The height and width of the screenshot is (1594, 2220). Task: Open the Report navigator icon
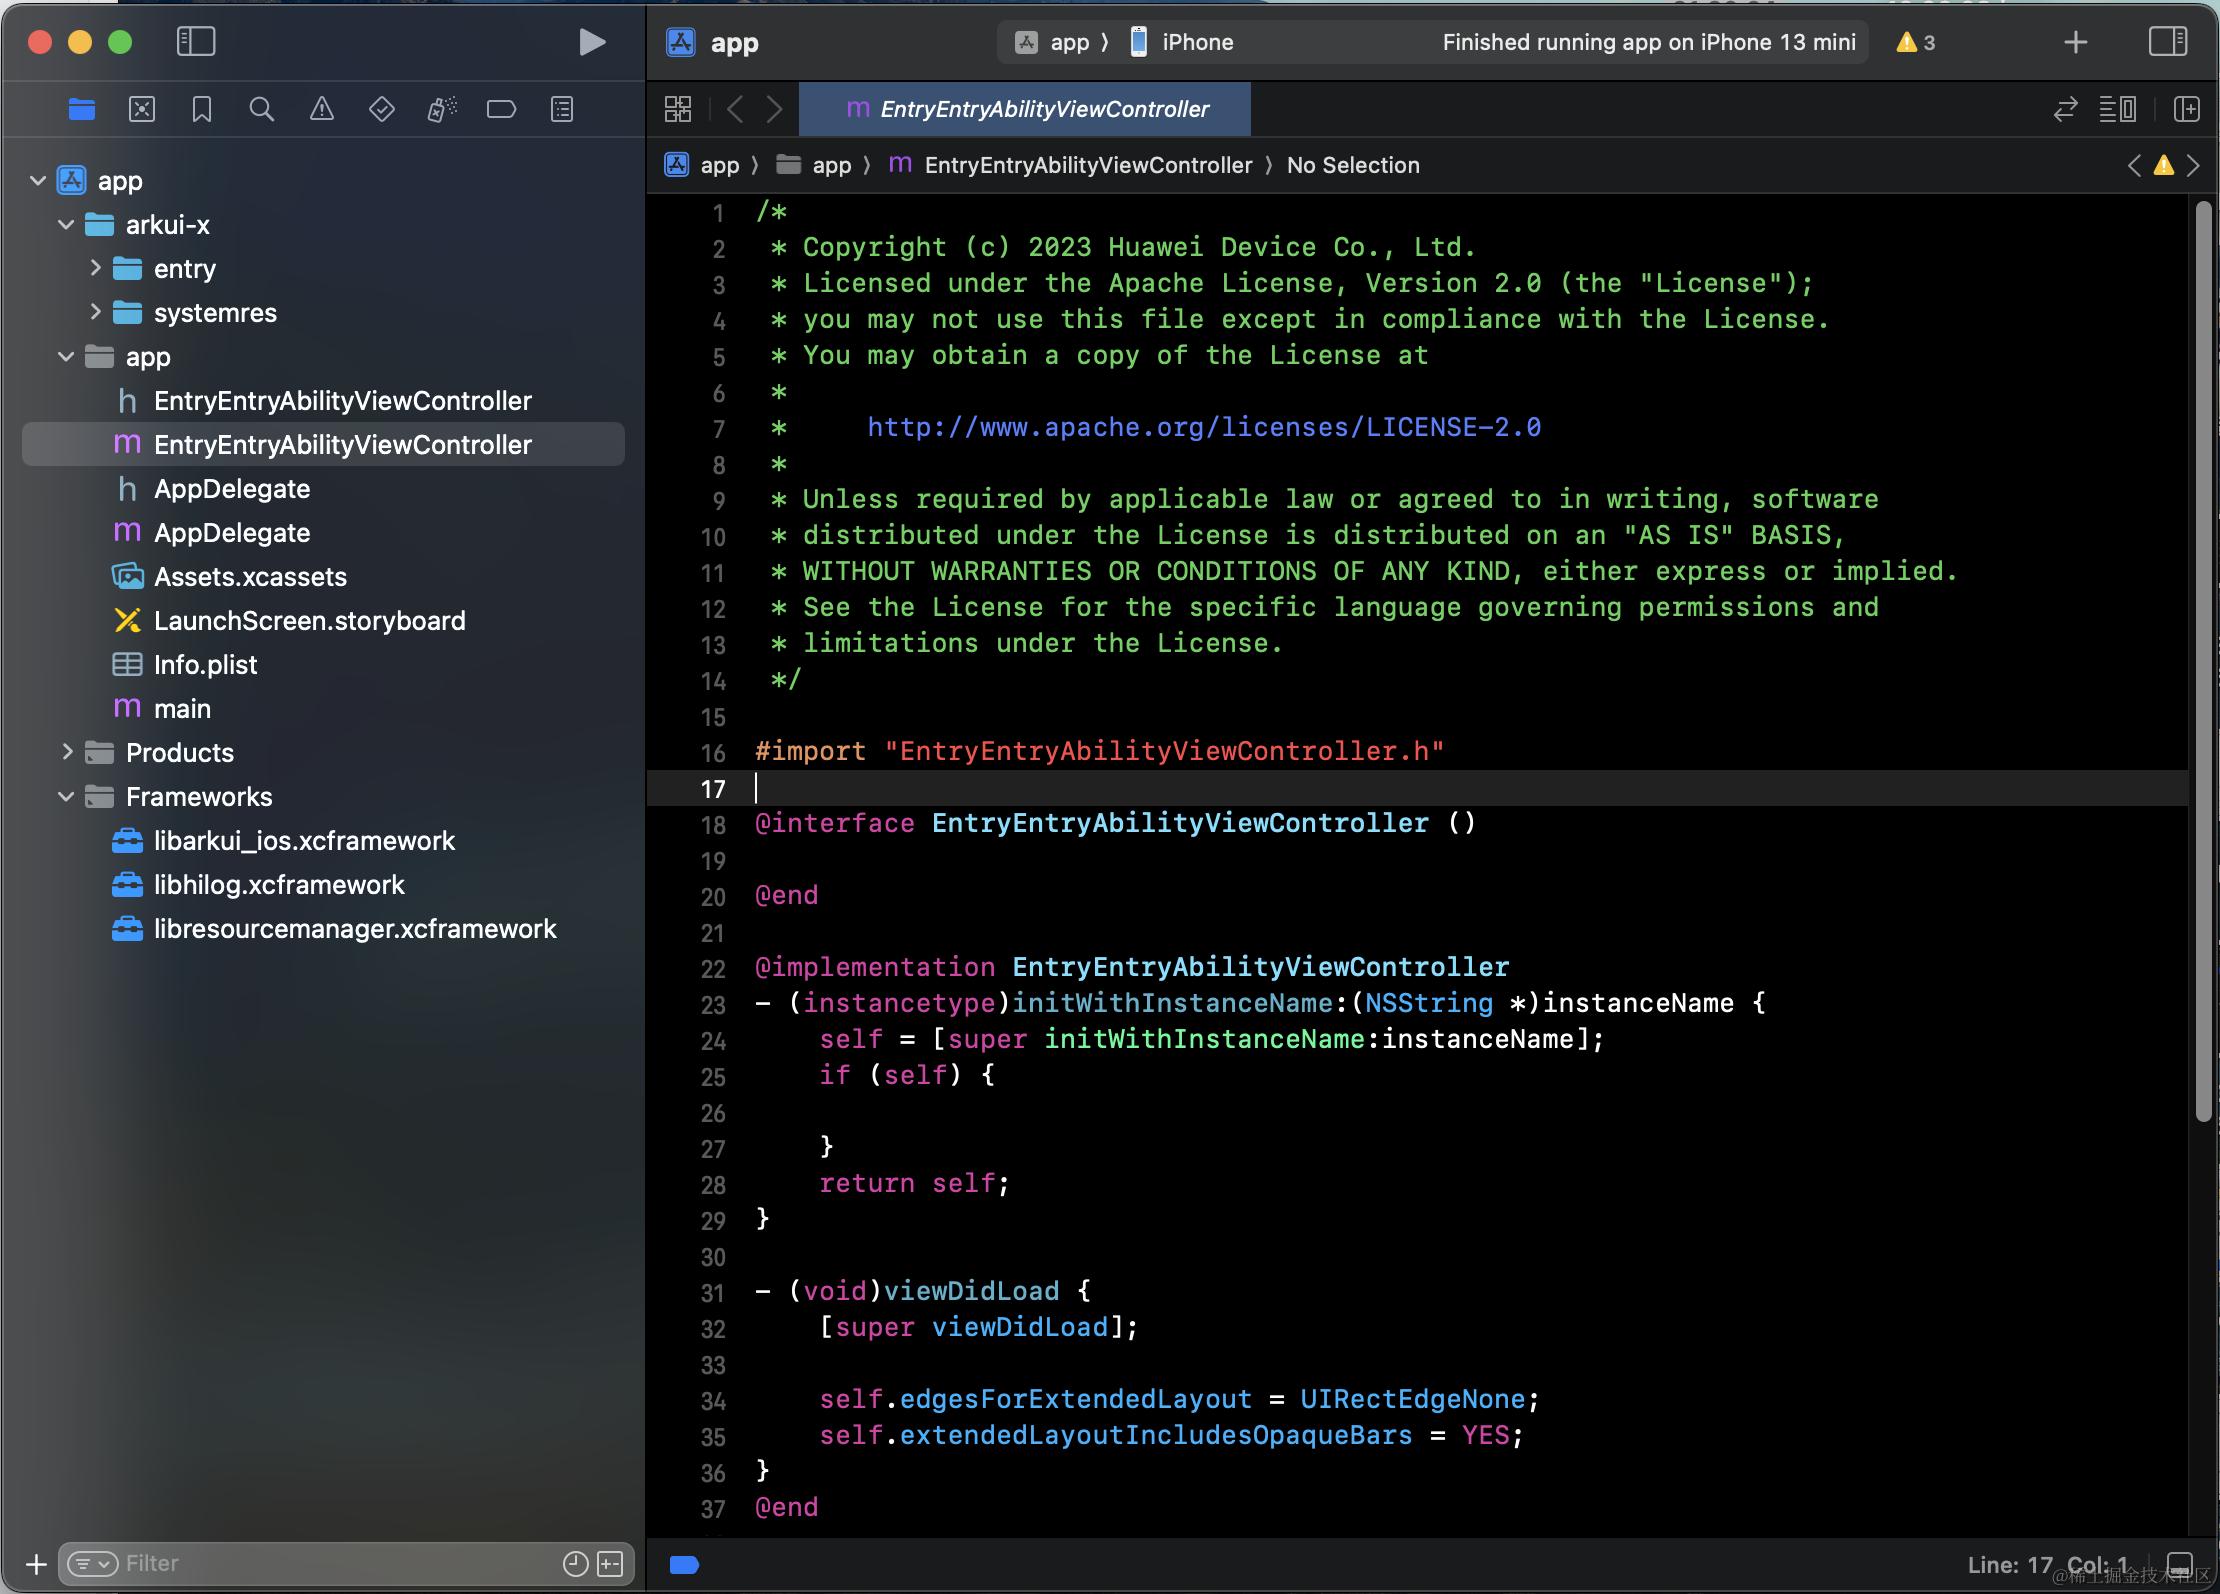tap(562, 109)
